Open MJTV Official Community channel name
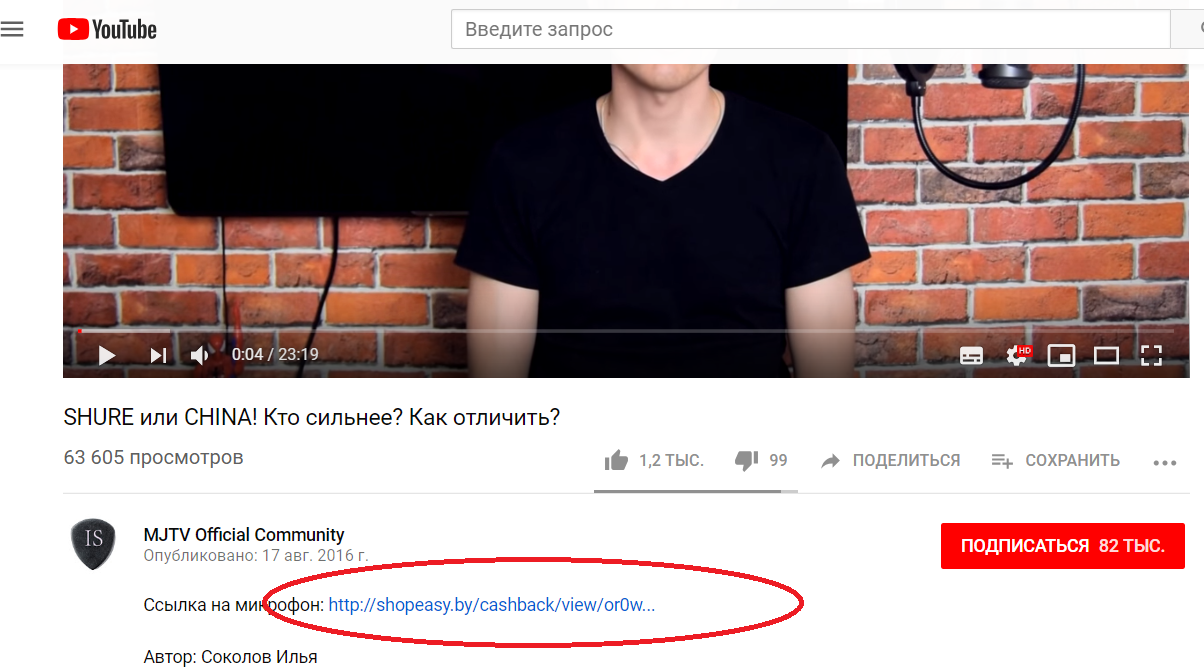 [x=244, y=534]
